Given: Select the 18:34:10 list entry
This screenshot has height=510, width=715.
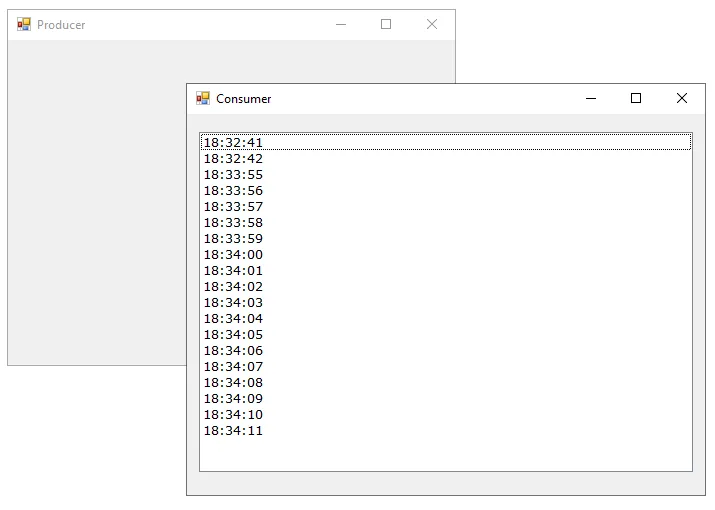Looking at the screenshot, I should tap(446, 414).
